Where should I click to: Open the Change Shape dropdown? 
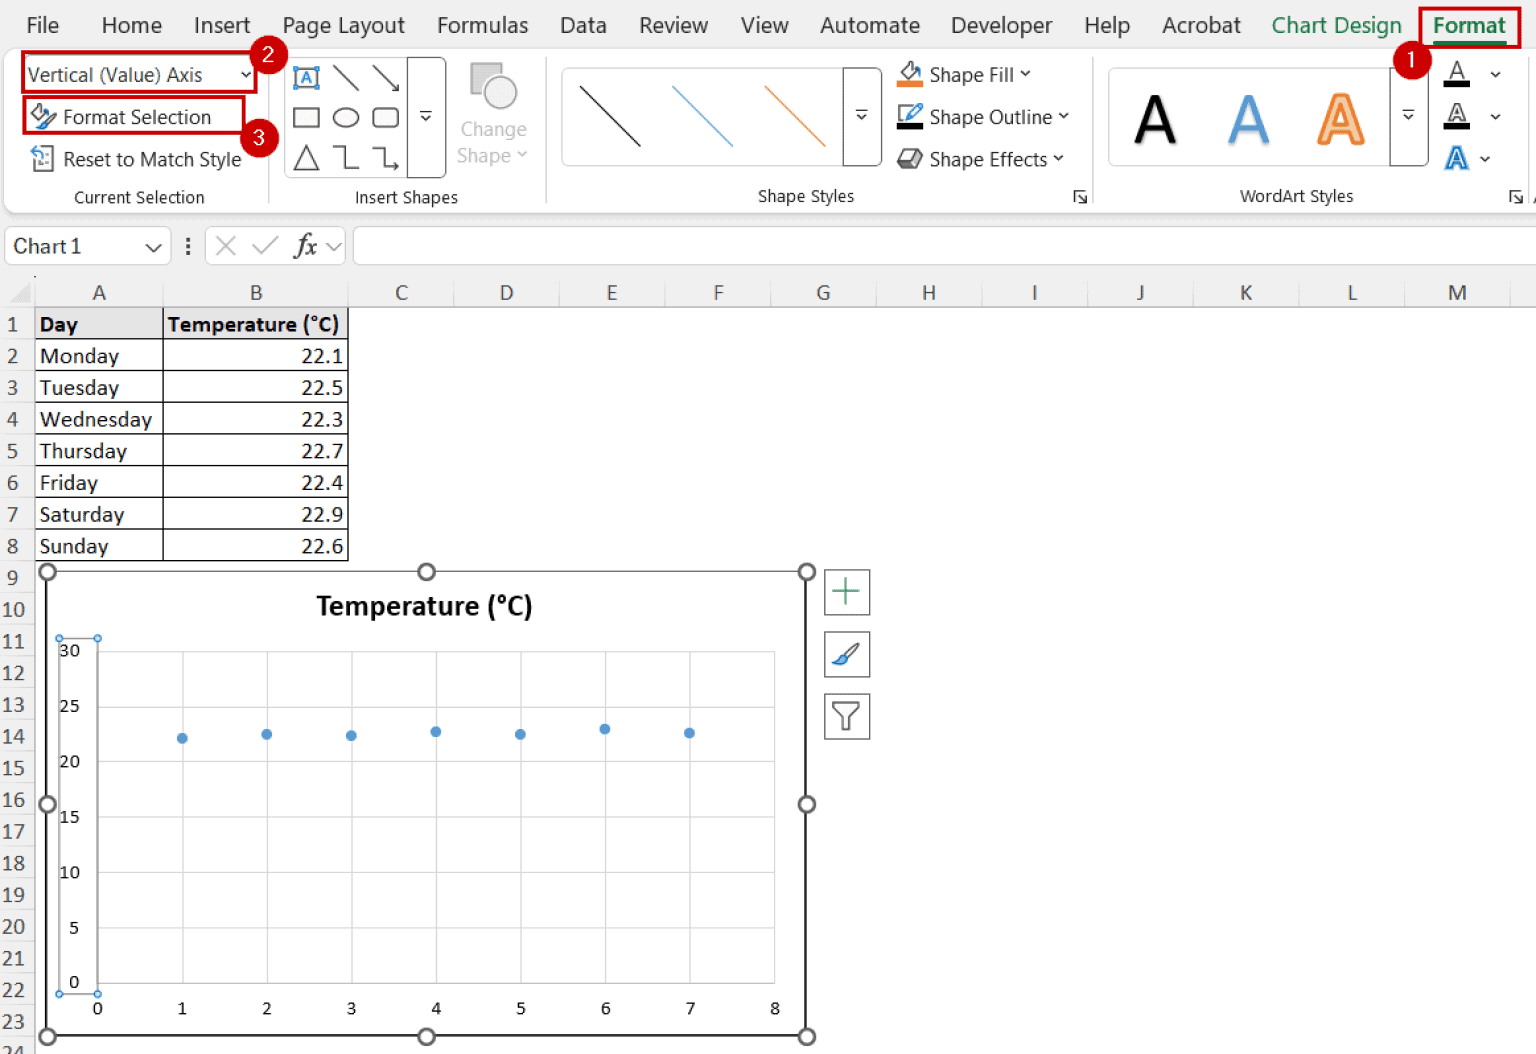tap(492, 113)
